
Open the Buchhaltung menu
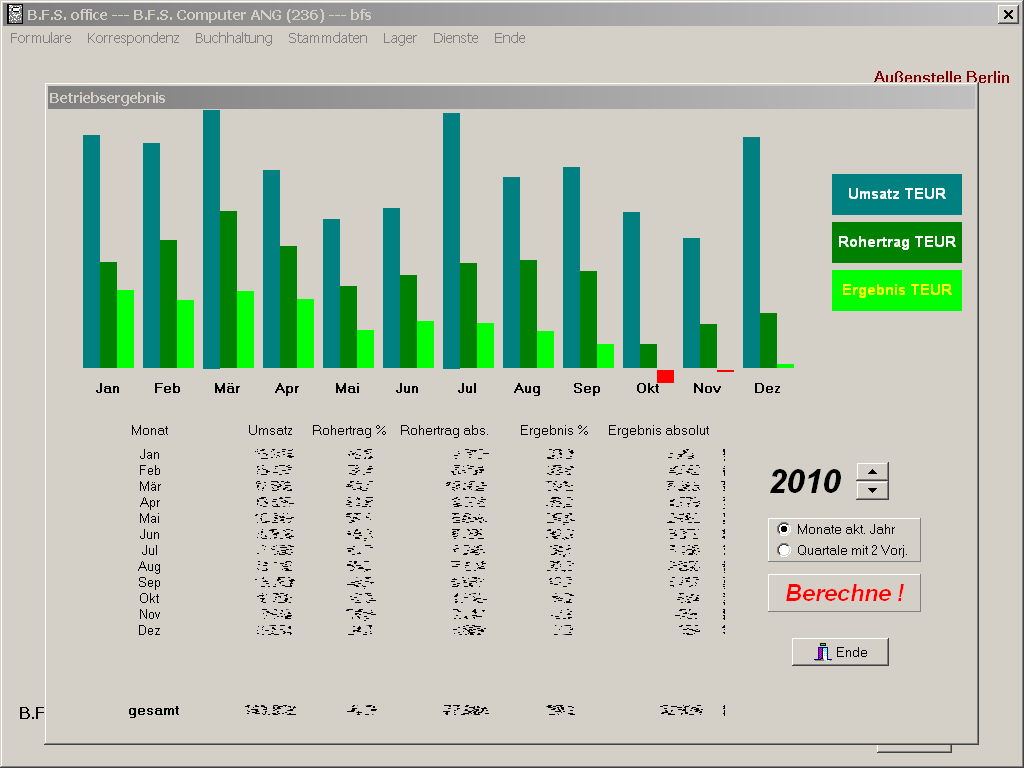pyautogui.click(x=233, y=38)
